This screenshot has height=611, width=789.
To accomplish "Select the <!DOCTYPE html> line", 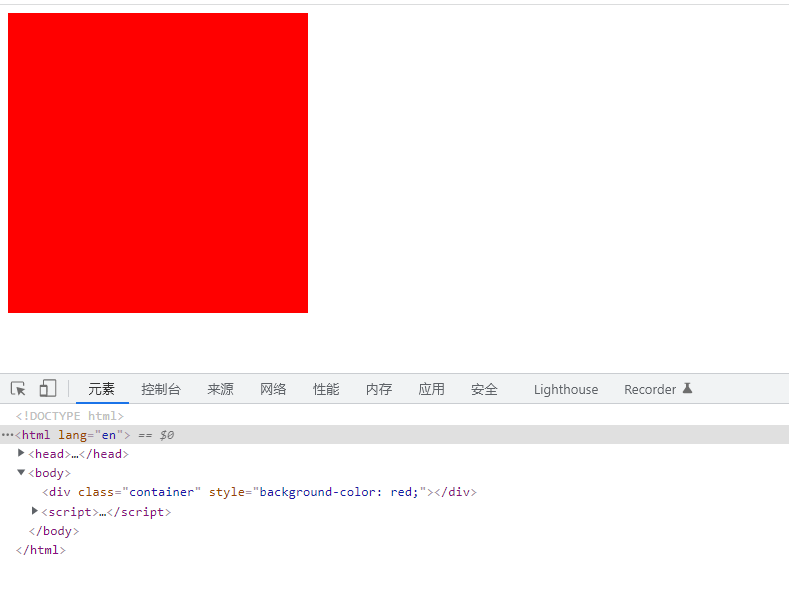I will pos(69,416).
